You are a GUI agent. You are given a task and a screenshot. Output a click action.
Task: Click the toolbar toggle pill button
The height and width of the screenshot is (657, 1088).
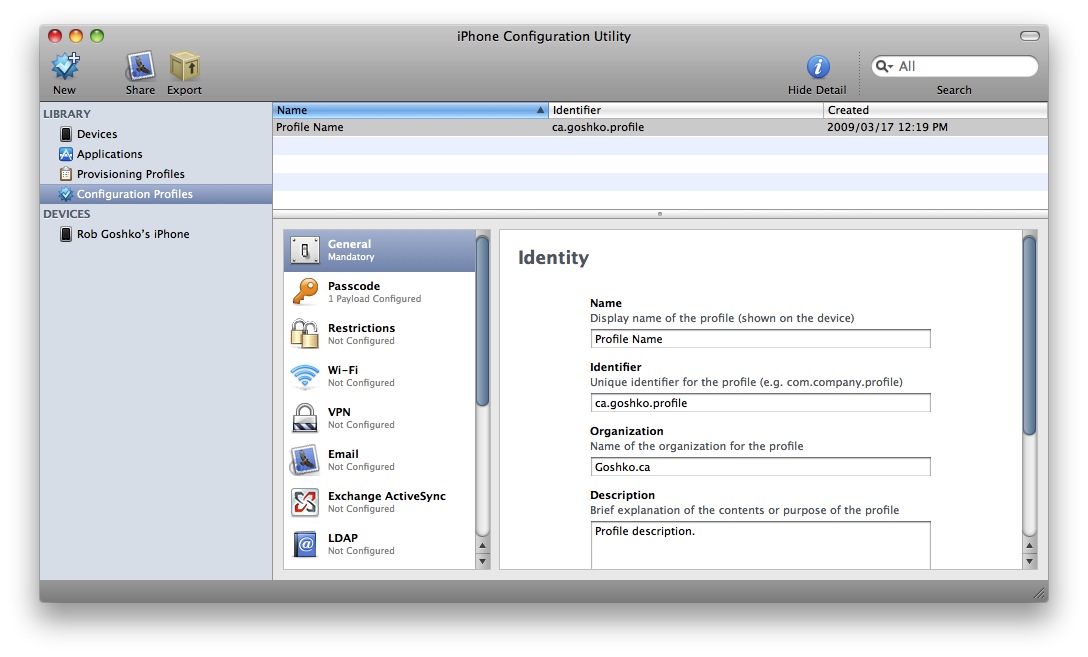click(x=1030, y=36)
